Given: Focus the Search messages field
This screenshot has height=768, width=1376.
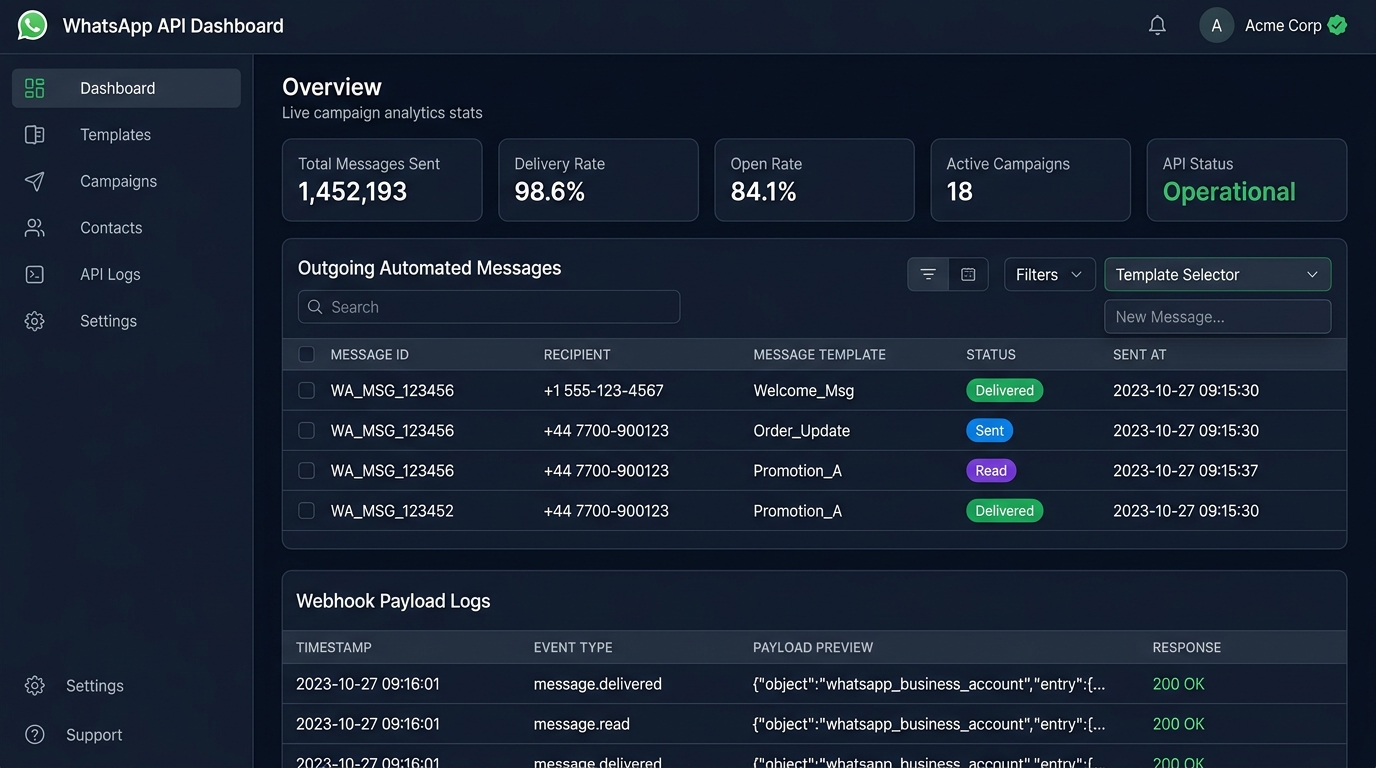Looking at the screenshot, I should (x=489, y=307).
